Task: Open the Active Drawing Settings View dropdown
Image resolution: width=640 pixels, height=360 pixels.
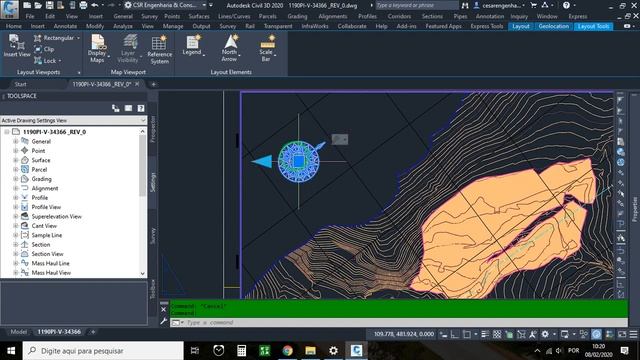Action: pyautogui.click(x=73, y=120)
